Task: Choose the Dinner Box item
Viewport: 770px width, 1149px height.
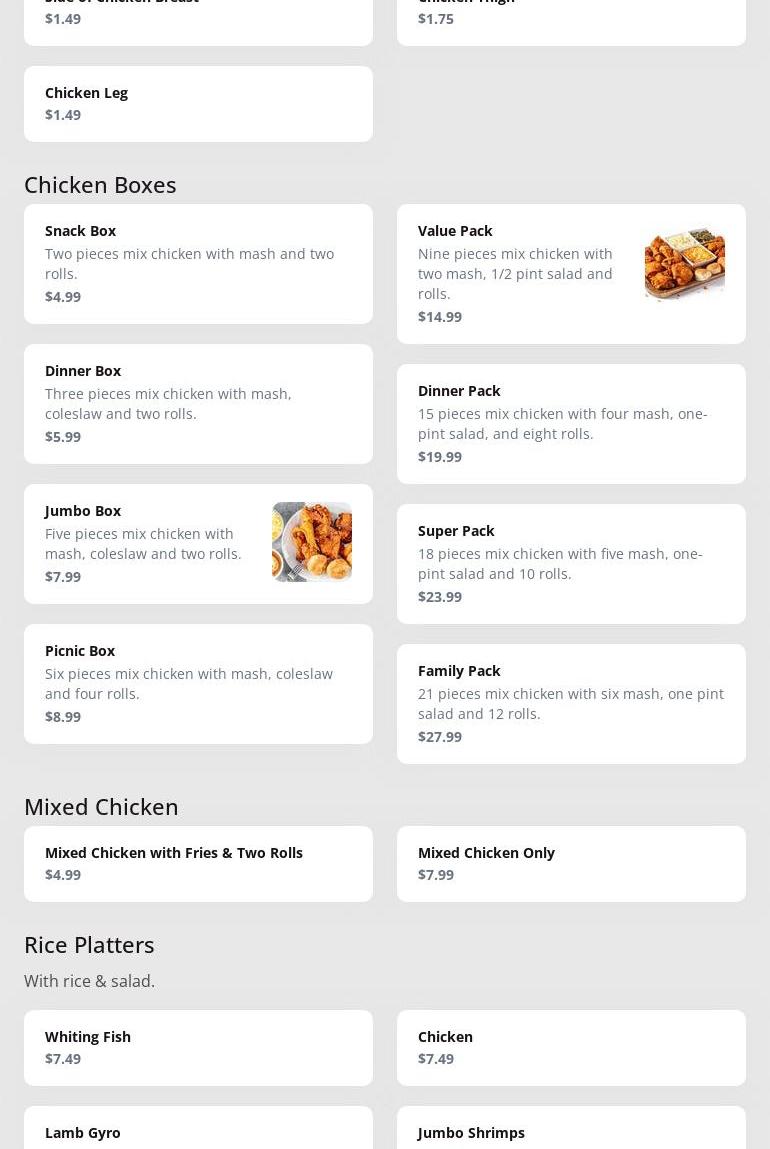Action: coord(198,404)
